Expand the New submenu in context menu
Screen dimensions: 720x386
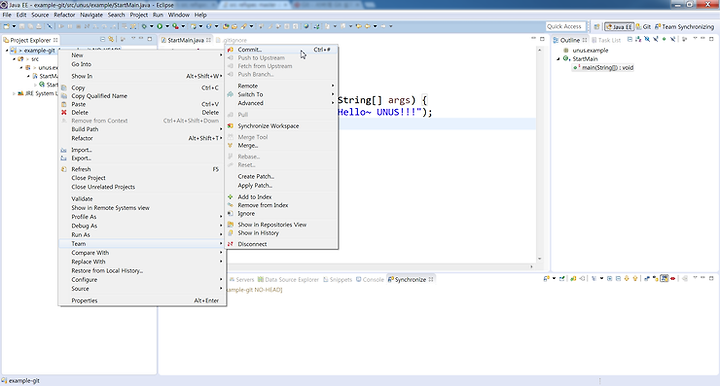coord(142,55)
